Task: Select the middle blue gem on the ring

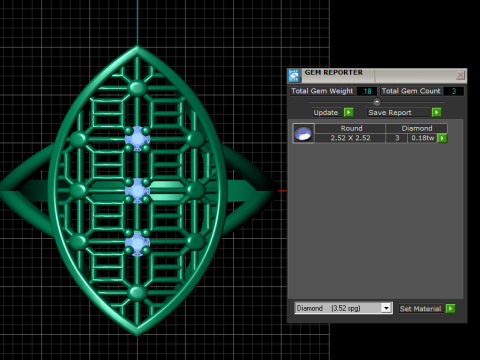Action: click(137, 191)
